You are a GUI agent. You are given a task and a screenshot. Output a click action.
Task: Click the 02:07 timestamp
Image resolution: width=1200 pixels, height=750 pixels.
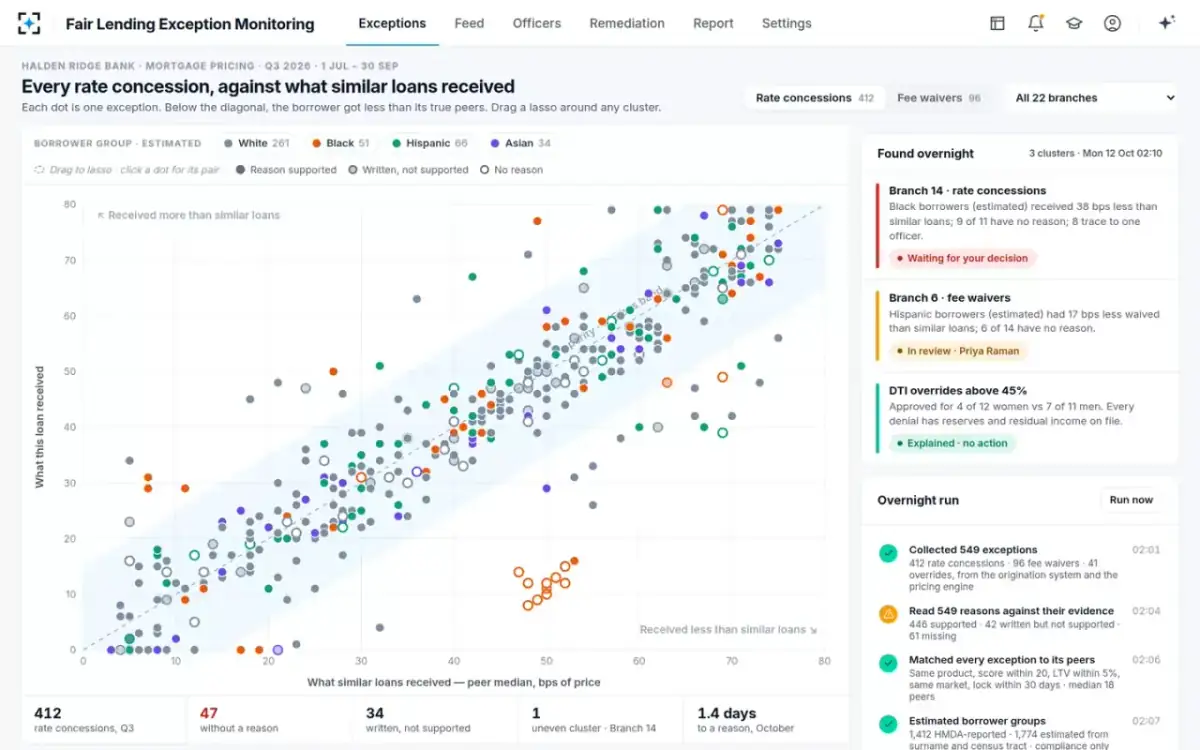coord(1146,721)
